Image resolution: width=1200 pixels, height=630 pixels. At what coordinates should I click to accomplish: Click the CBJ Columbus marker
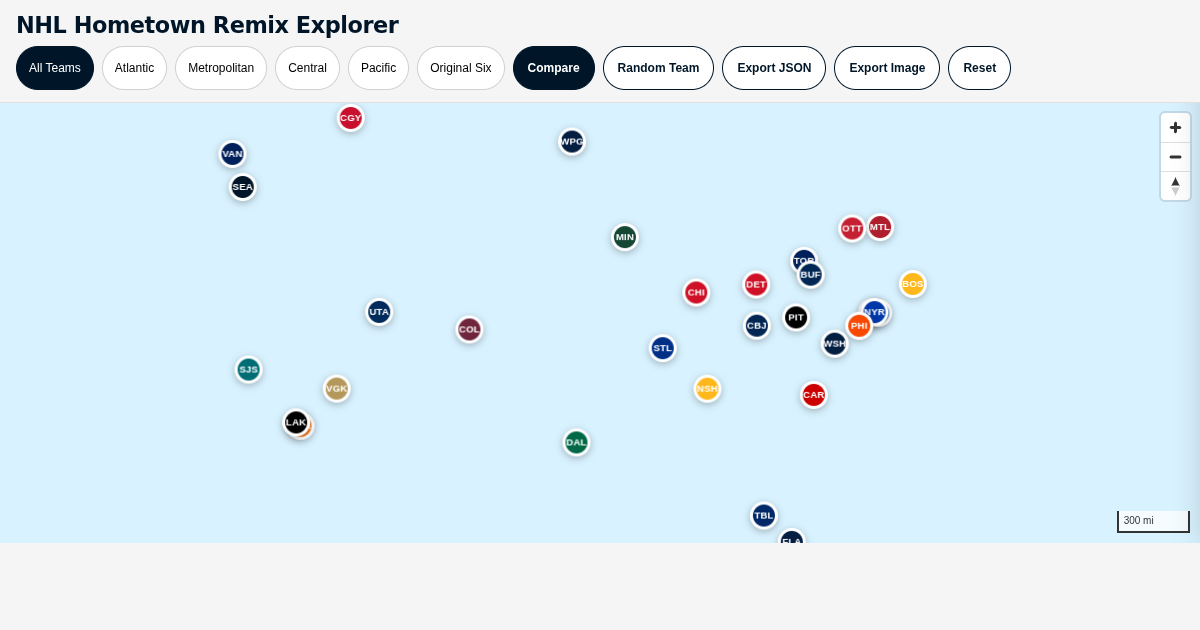point(756,326)
